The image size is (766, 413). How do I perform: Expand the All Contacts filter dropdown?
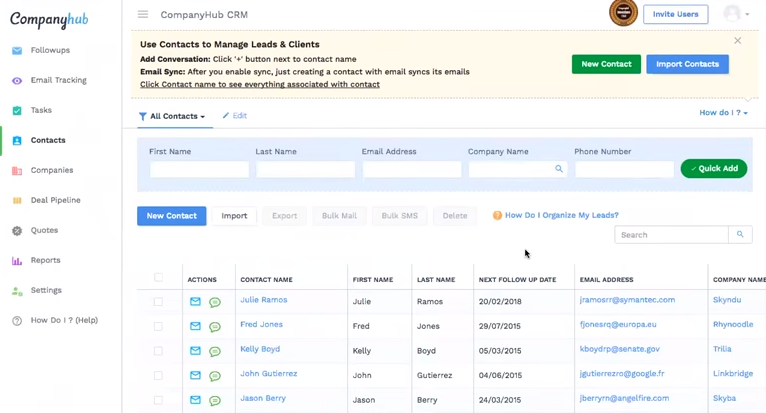pyautogui.click(x=173, y=117)
